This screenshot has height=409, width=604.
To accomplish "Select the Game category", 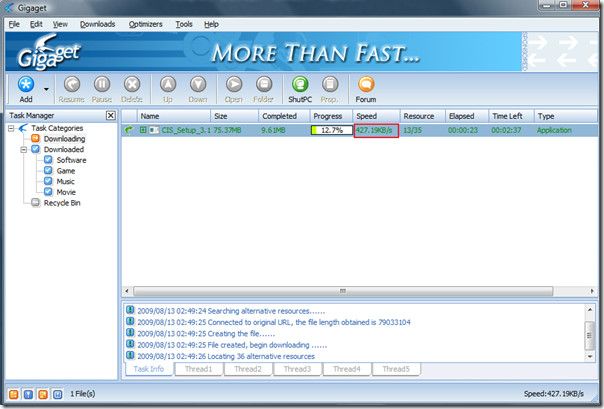I will click(x=66, y=171).
